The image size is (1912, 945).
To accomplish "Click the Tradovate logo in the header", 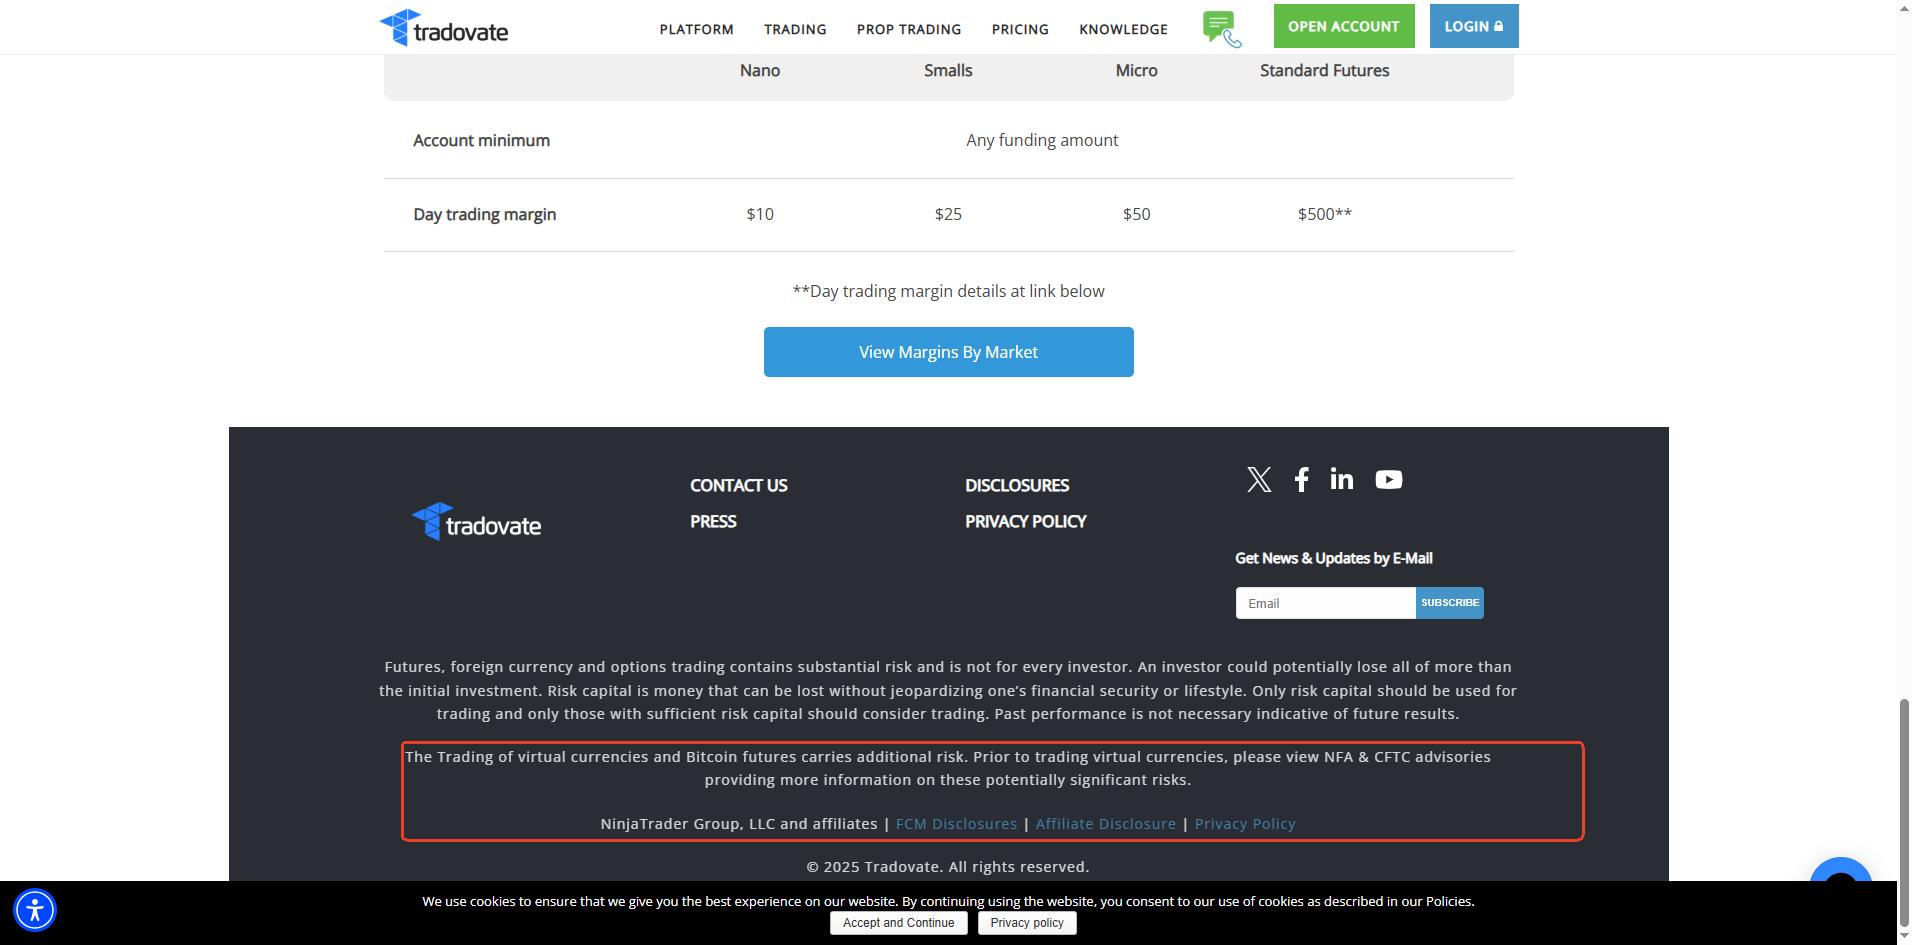I will pos(444,28).
